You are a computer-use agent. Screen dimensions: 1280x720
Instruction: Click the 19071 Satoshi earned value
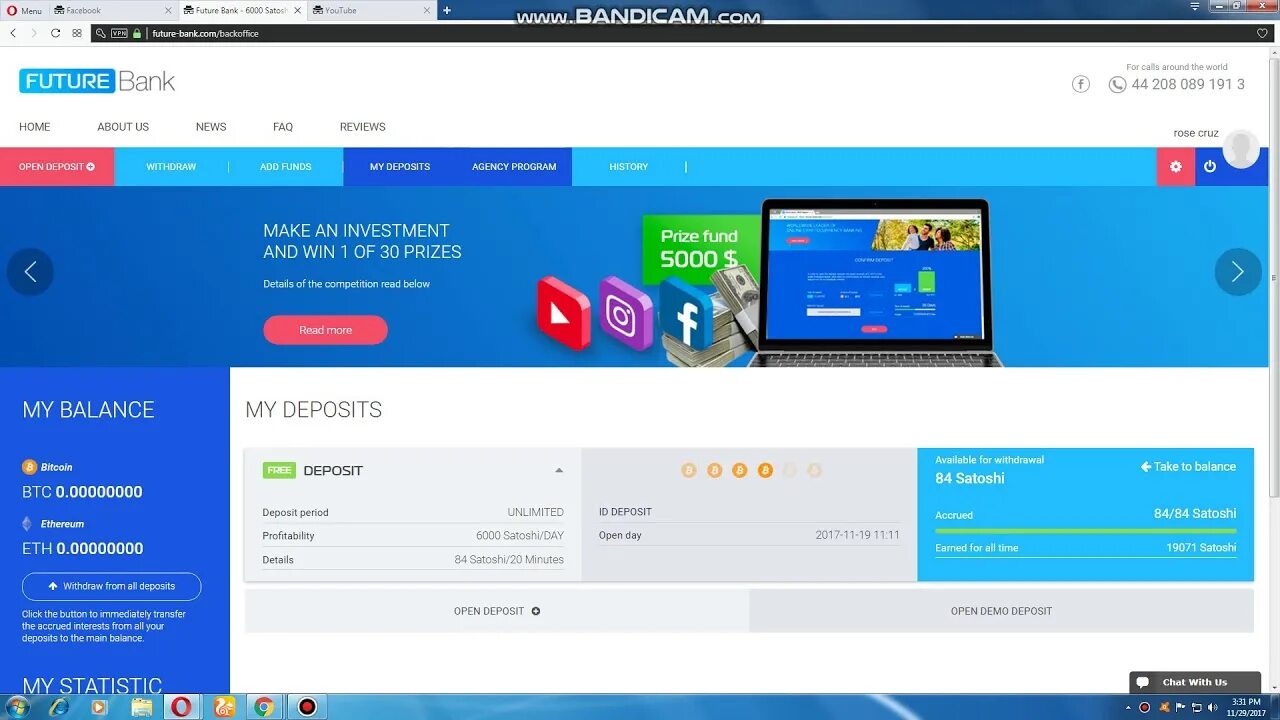pos(1201,548)
